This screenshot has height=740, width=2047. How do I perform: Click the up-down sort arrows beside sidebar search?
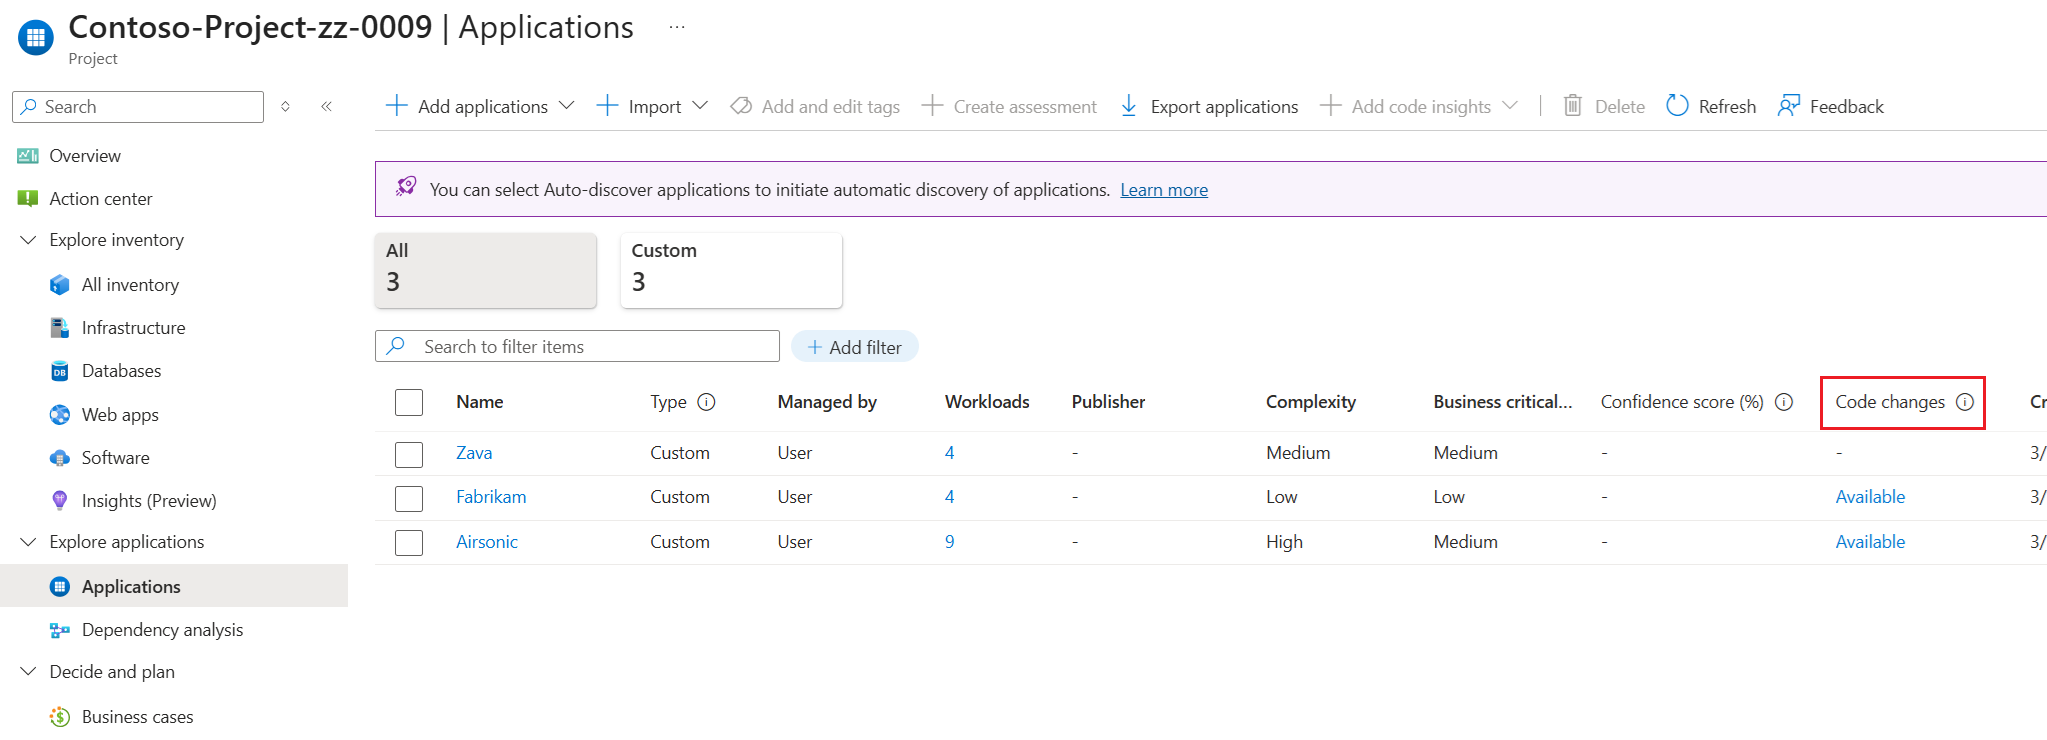286,106
